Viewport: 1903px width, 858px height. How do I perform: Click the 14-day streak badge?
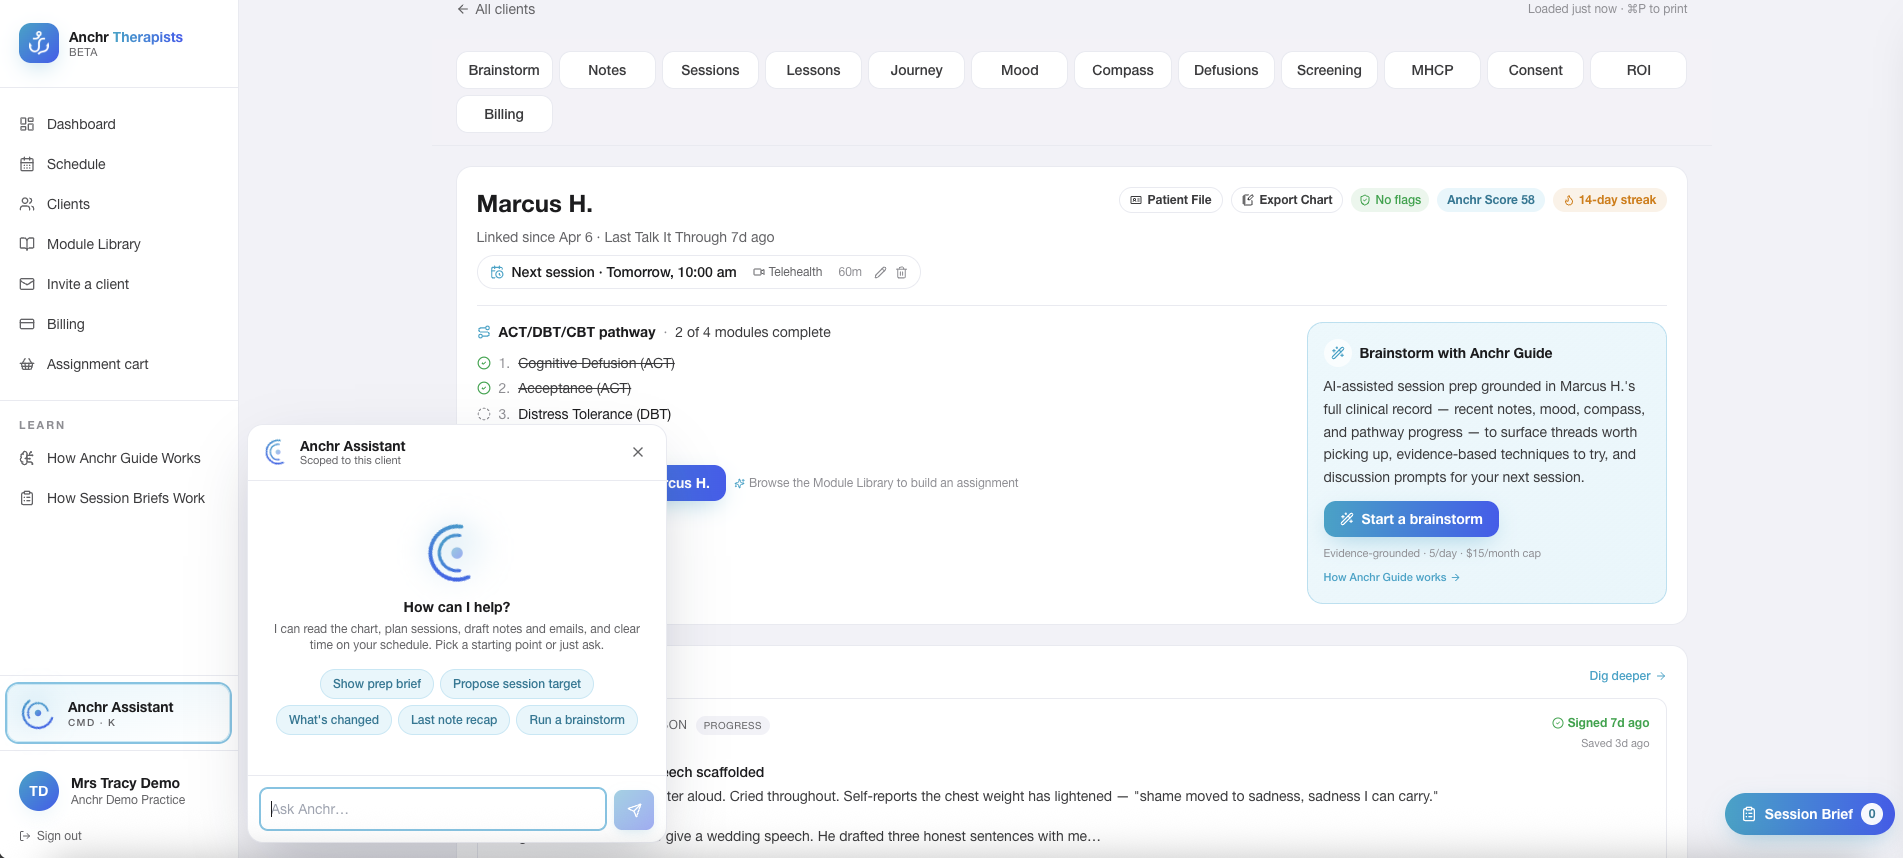click(1610, 200)
